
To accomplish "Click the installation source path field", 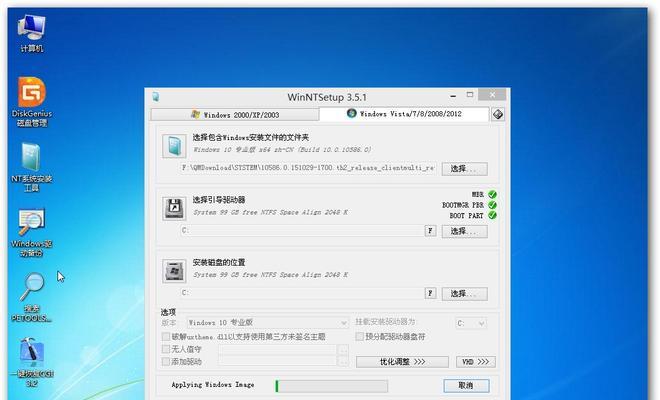I will tap(308, 168).
